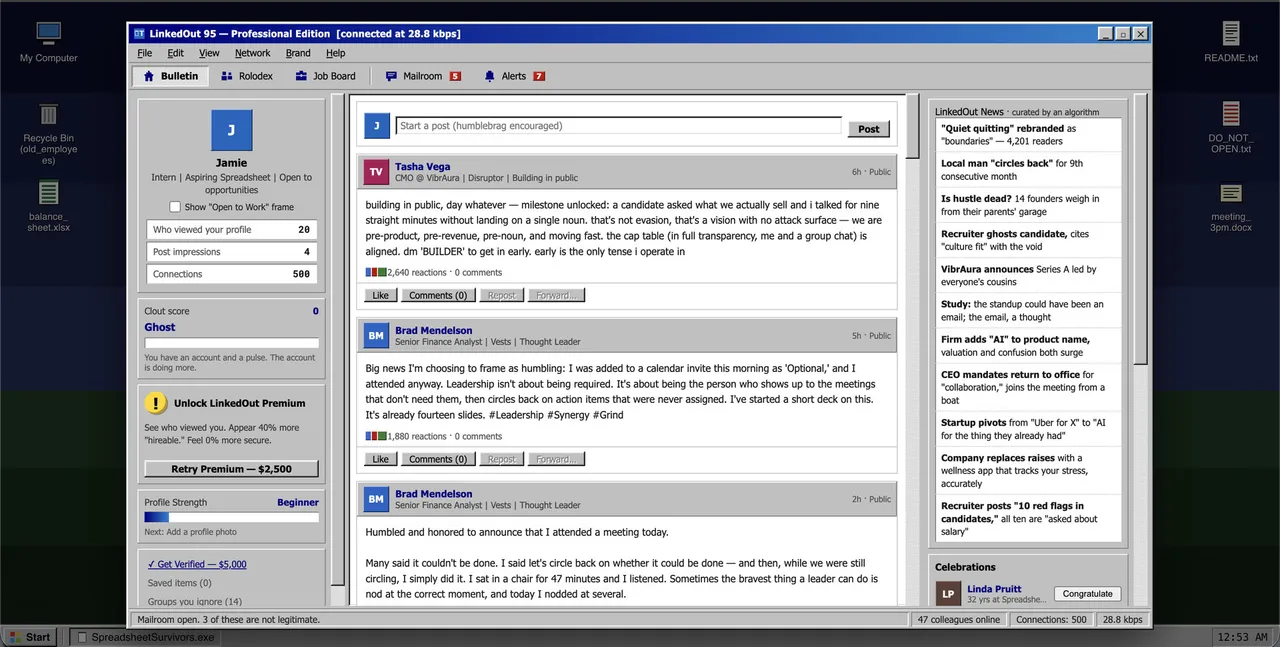This screenshot has width=1280, height=647.
Task: Open the Job Board briefcase tab
Action: coord(325,76)
